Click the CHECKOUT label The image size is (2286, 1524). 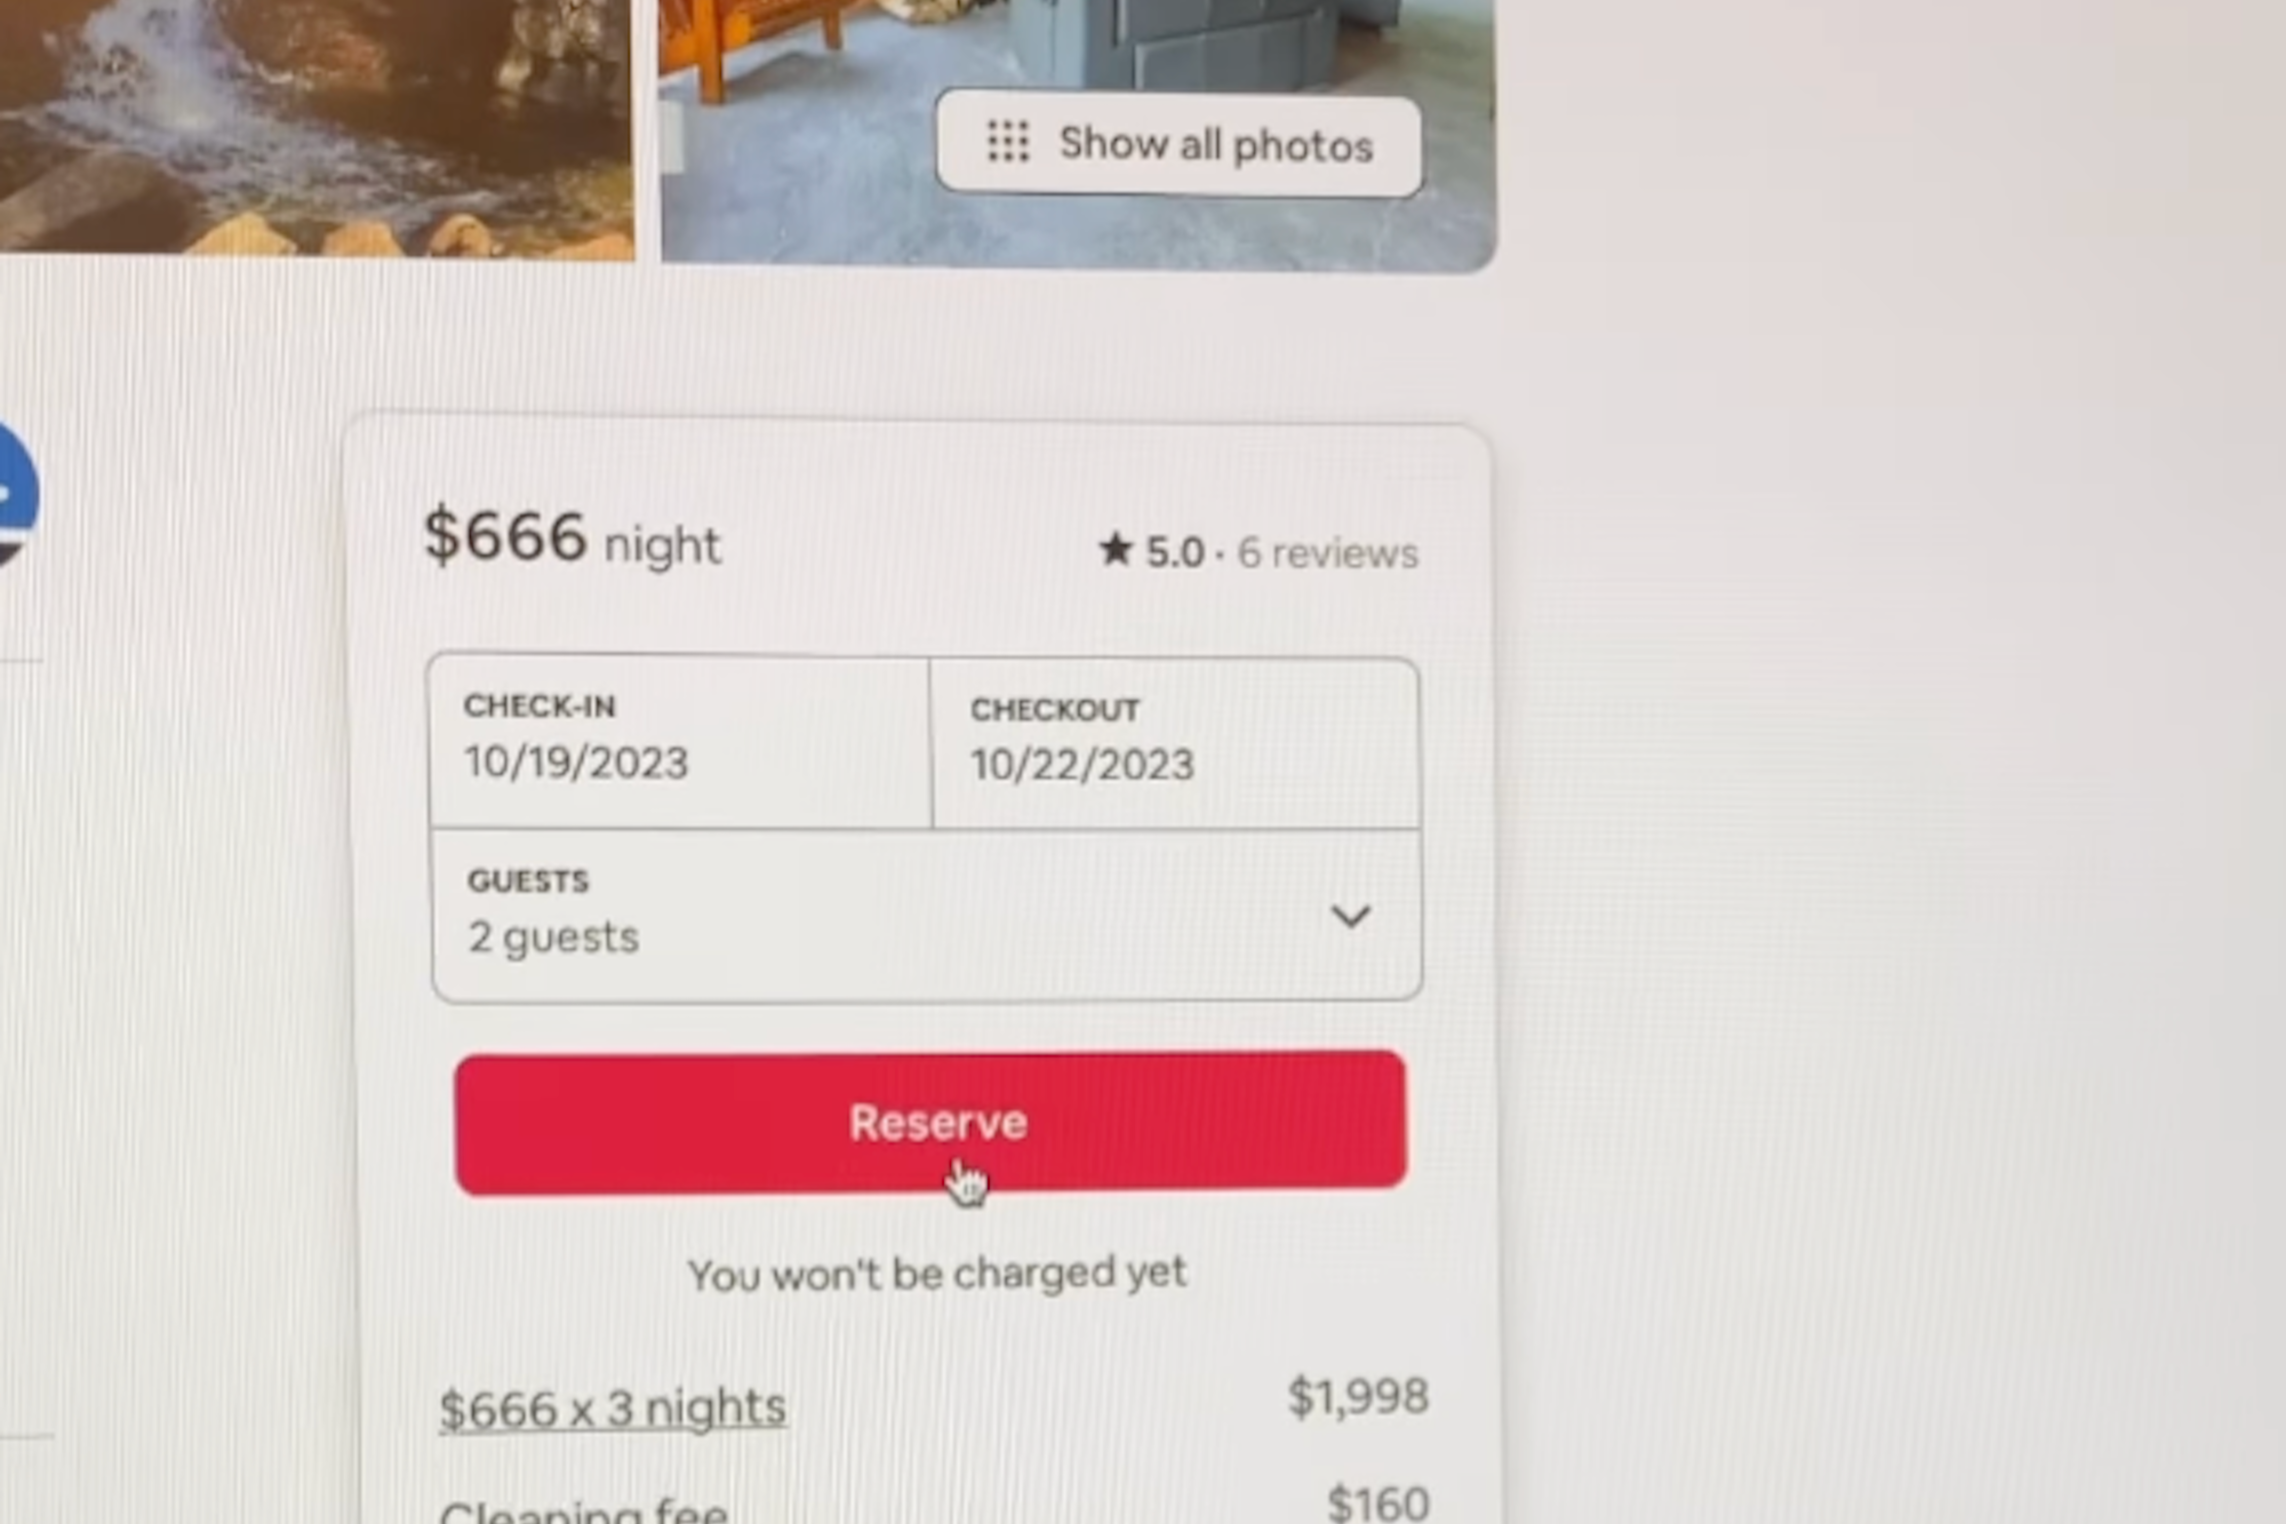pos(1054,709)
